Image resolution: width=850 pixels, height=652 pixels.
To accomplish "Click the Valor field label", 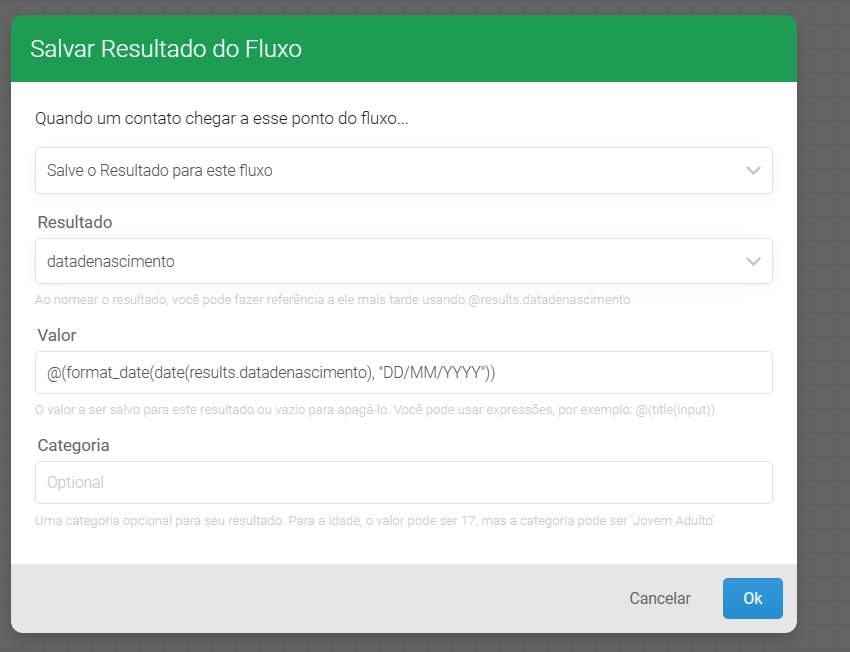I will [x=57, y=335].
